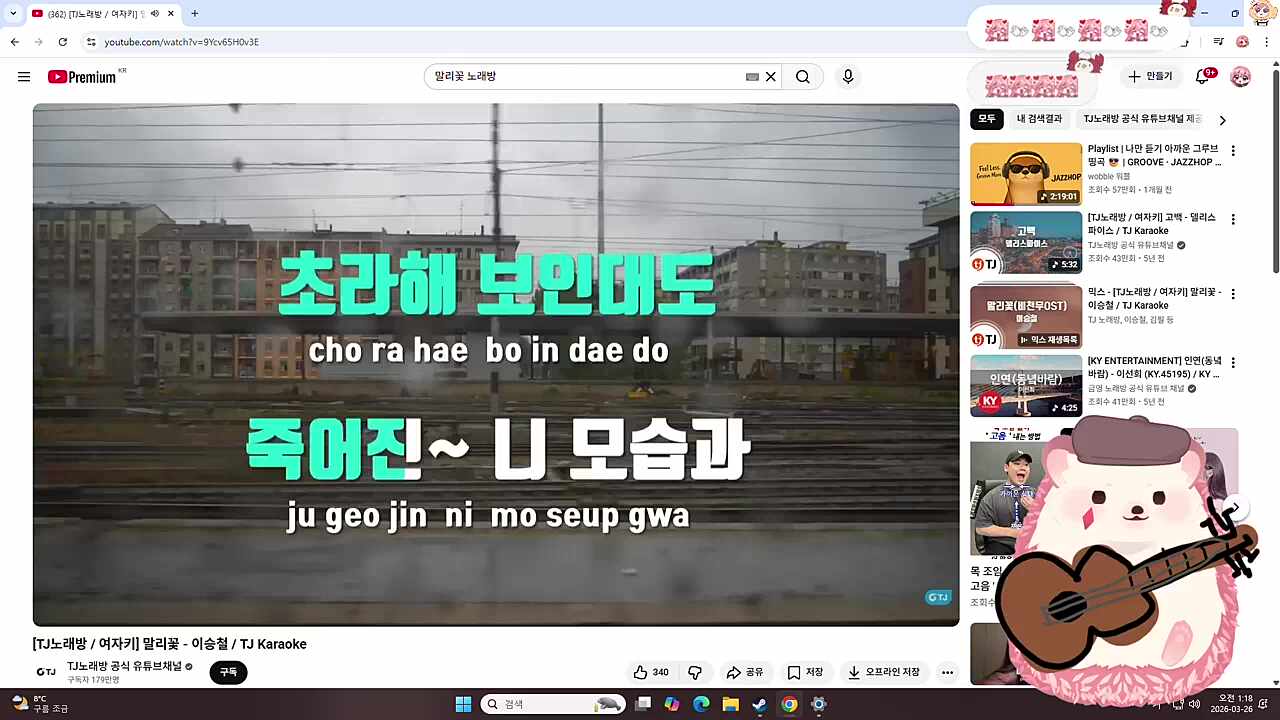Click the video player to pause karaoke

496,365
